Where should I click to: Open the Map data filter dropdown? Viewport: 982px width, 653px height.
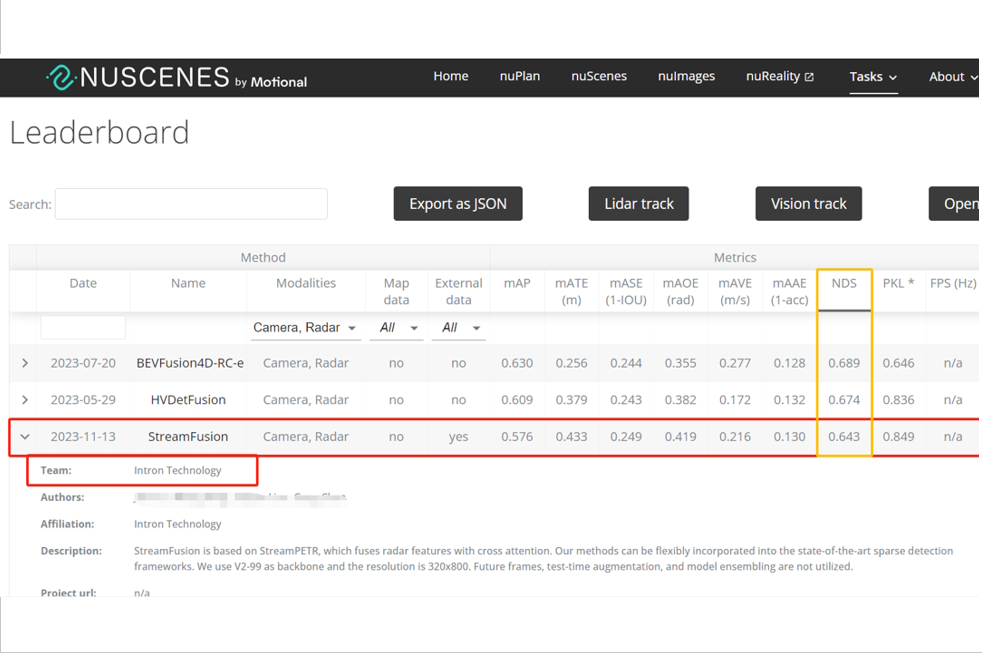(x=395, y=328)
